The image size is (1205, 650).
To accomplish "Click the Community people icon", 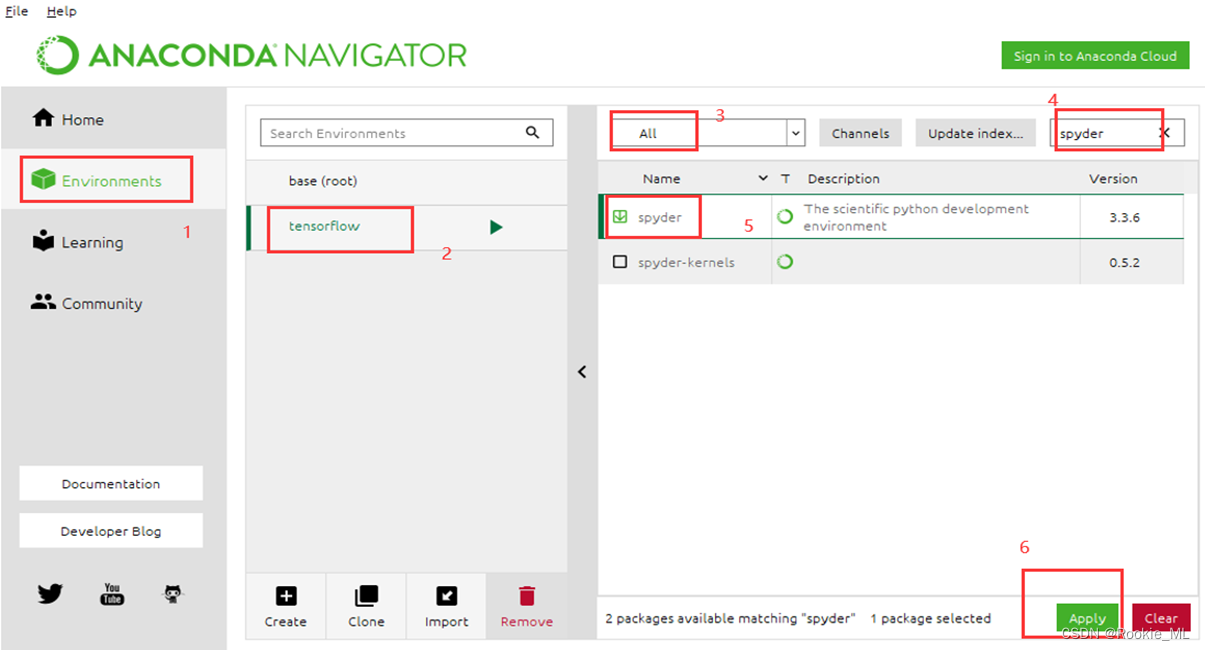I will point(43,302).
